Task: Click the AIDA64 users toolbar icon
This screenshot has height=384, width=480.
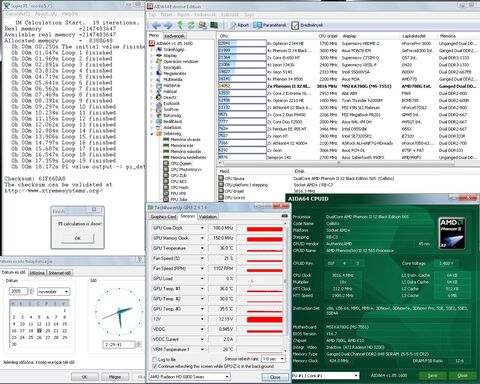Action: point(202,25)
